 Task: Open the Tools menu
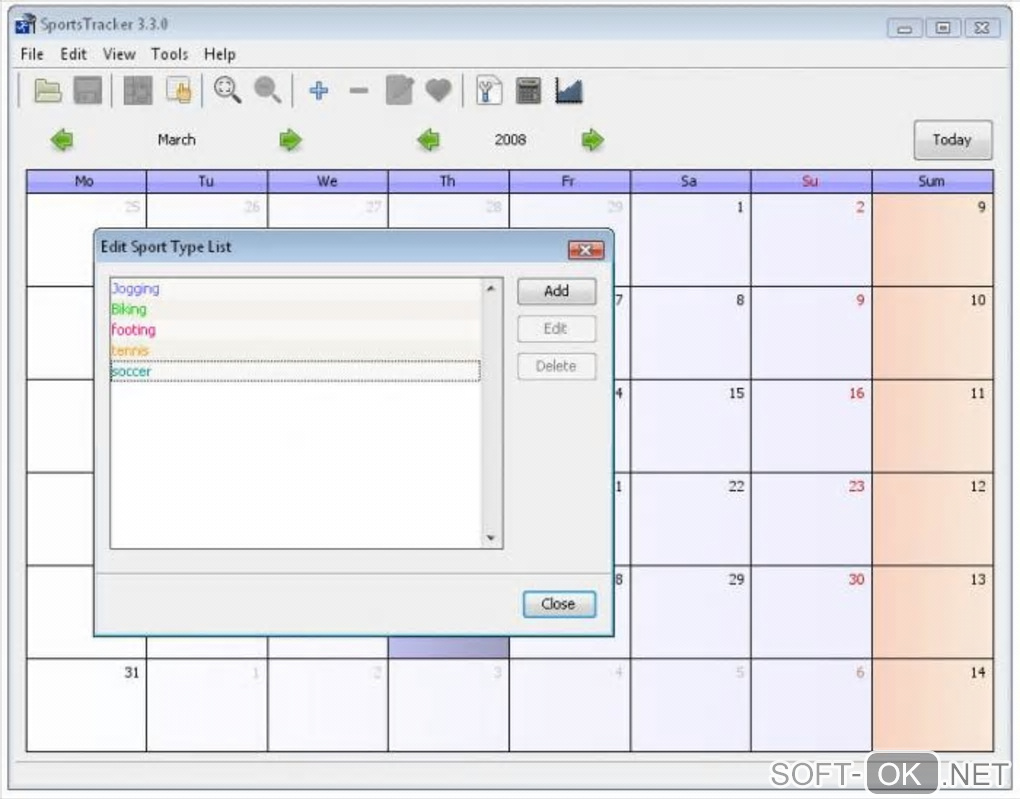[170, 54]
